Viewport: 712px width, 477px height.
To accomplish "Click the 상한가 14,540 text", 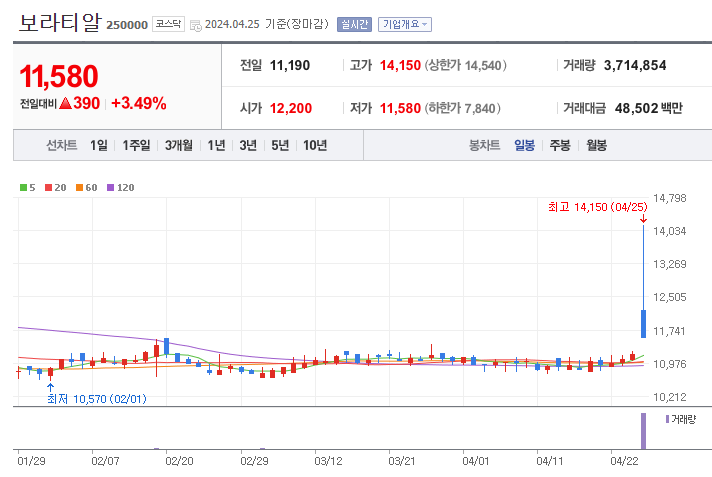I will (x=465, y=65).
